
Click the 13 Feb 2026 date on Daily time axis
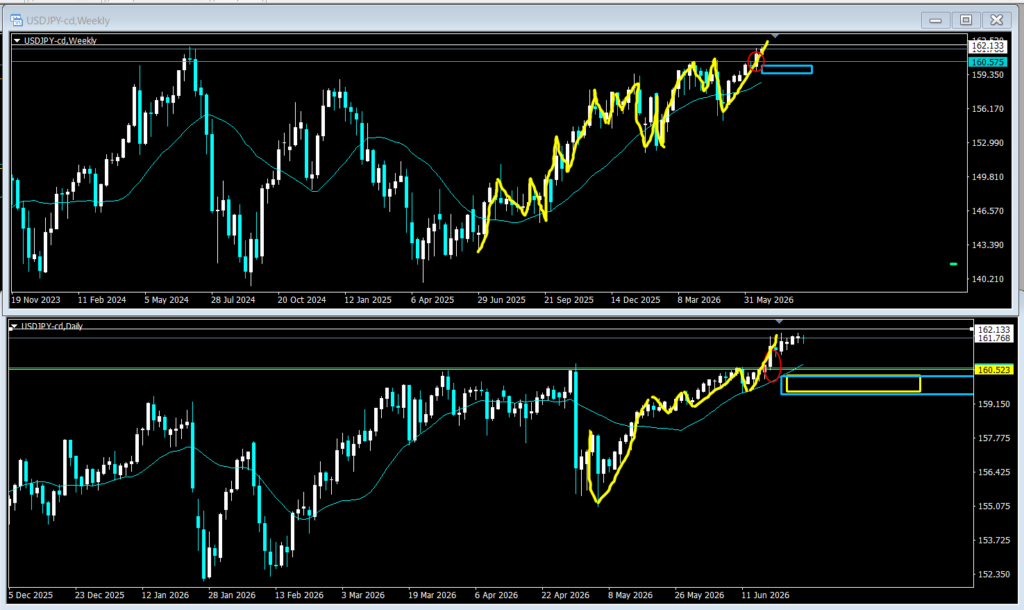click(299, 595)
